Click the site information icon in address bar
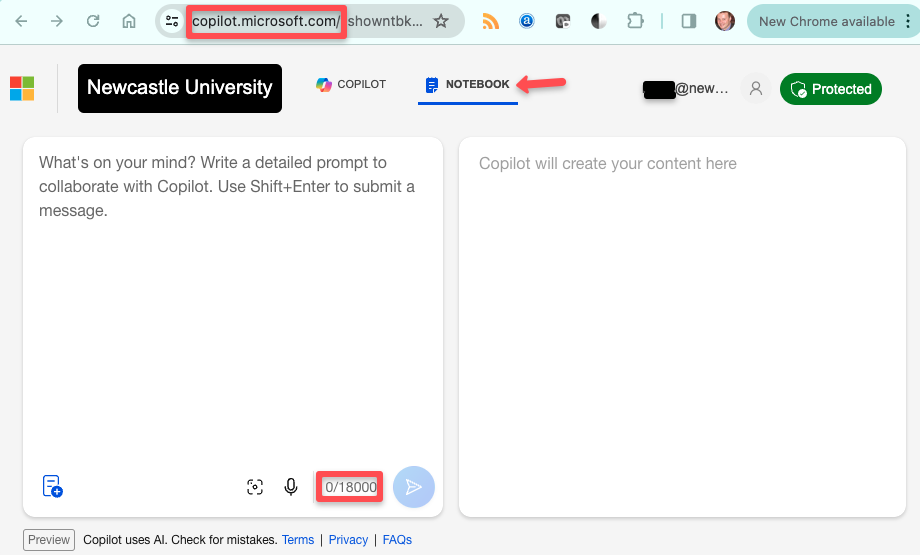Screen dimensions: 920x555 (x=172, y=21)
